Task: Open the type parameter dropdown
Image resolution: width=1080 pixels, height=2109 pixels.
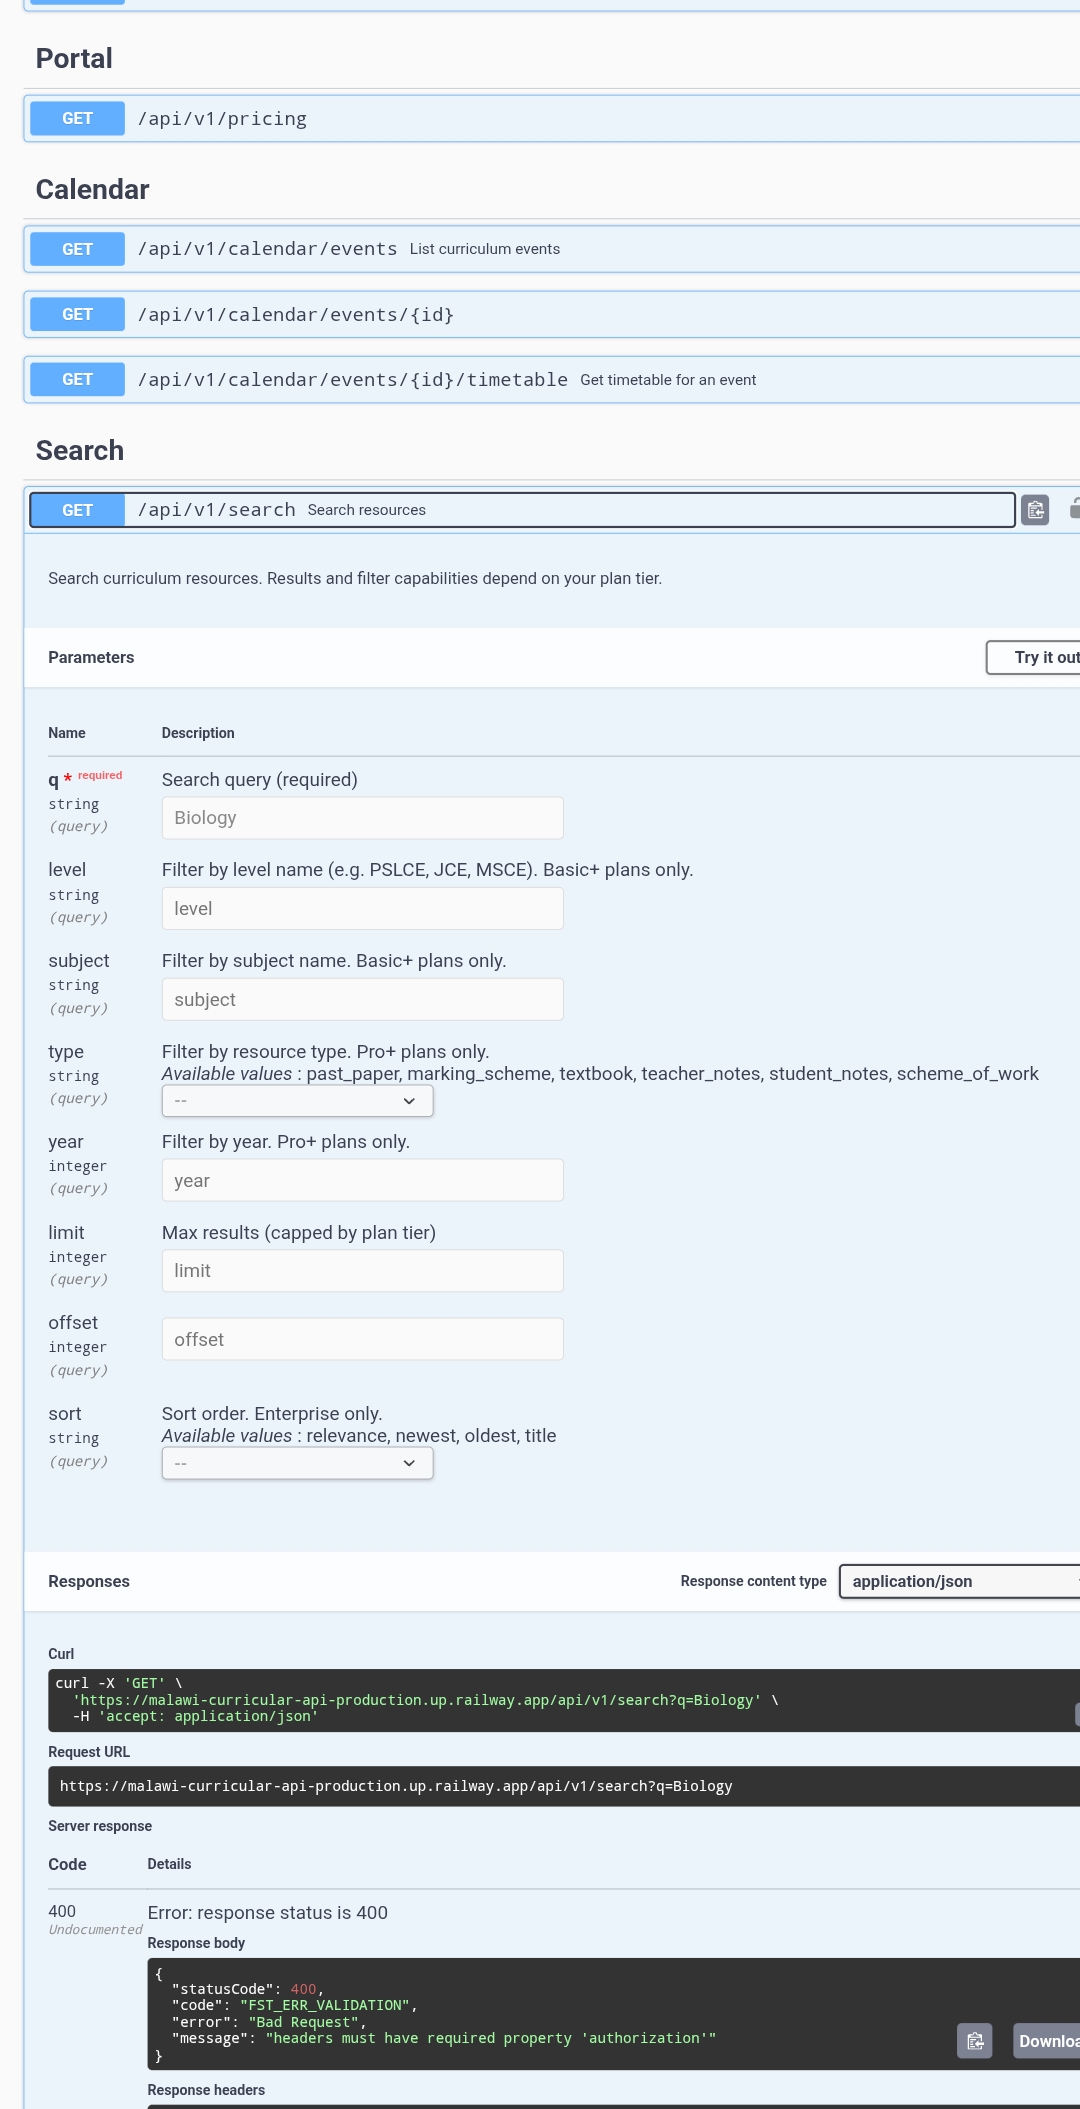Action: coord(297,1101)
